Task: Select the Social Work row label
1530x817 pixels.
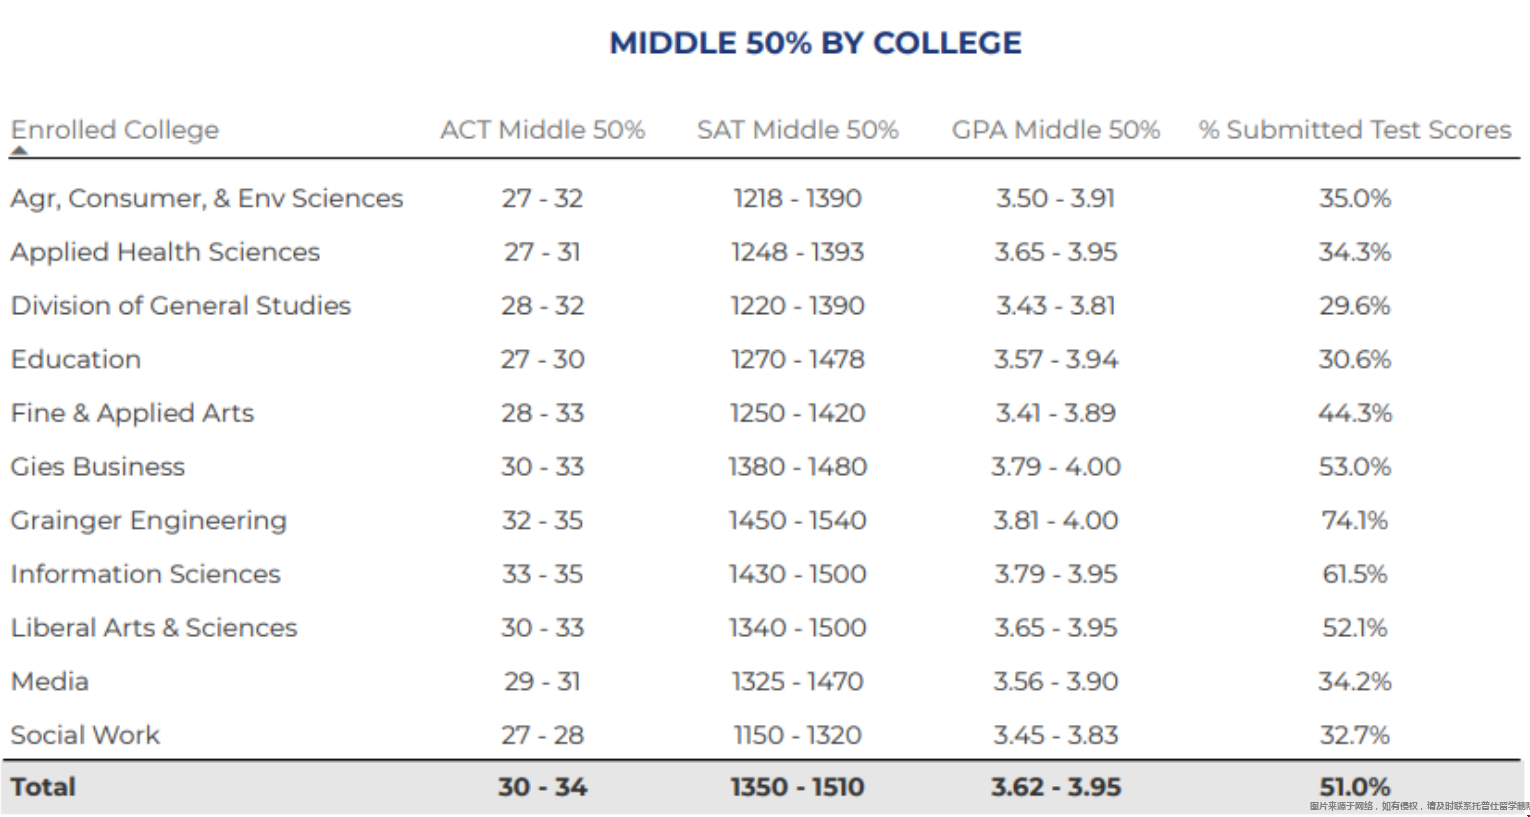Action: [x=85, y=735]
